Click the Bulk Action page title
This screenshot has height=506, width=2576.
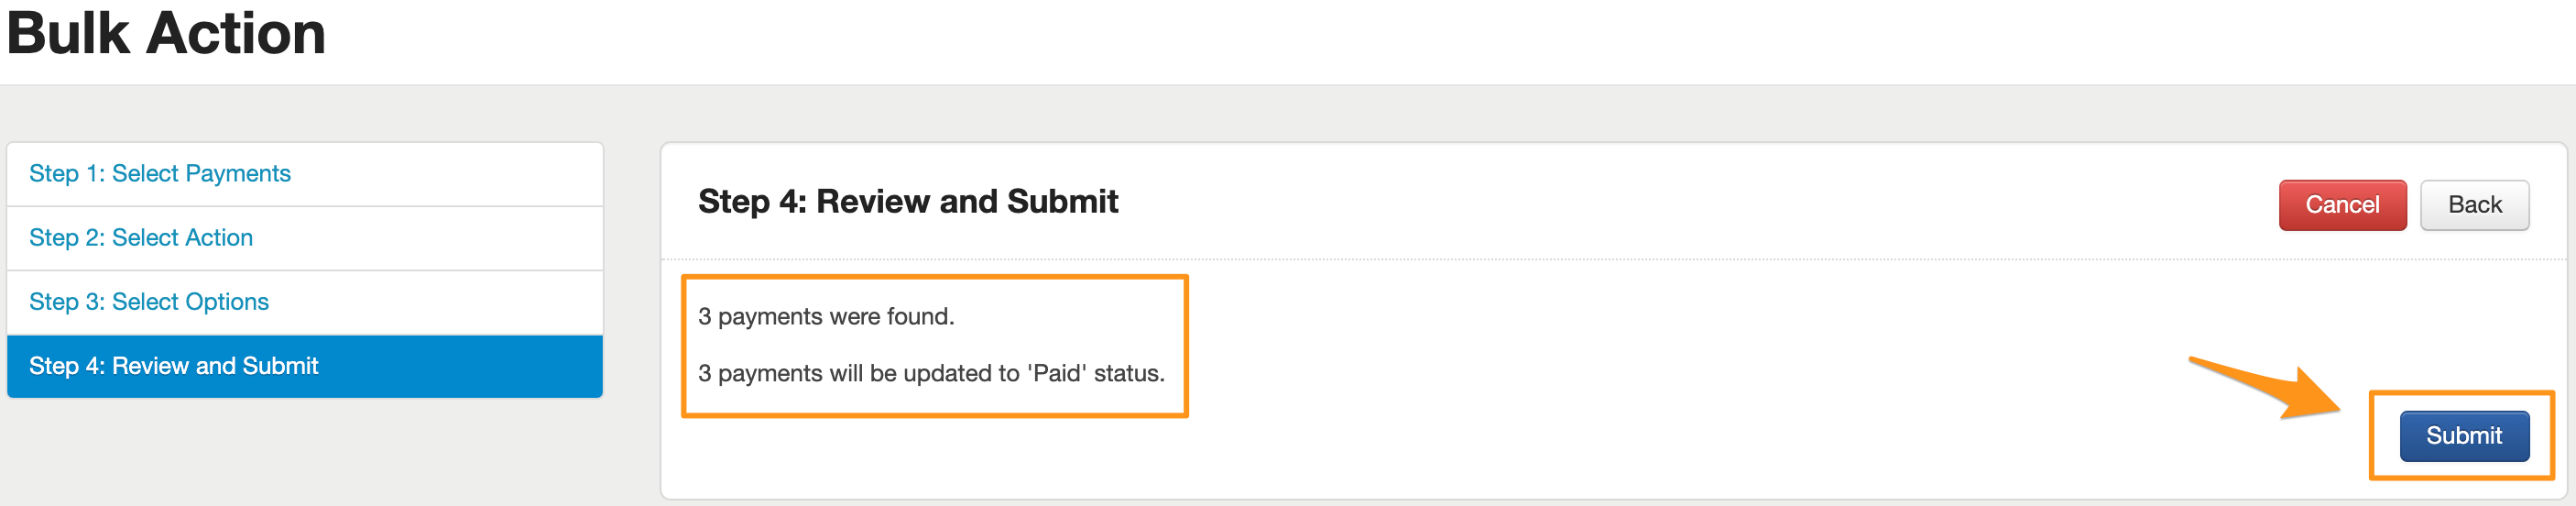[x=166, y=34]
